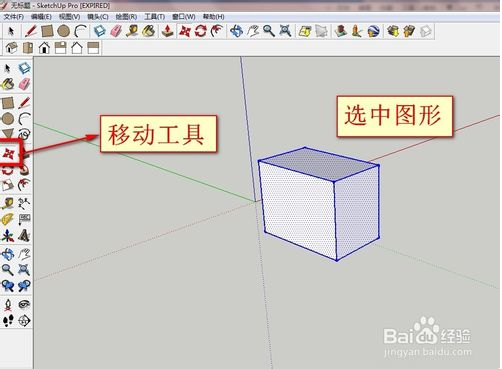The height and width of the screenshot is (369, 502).
Task: Select the Axes tool in left palette
Action: pyautogui.click(x=8, y=235)
